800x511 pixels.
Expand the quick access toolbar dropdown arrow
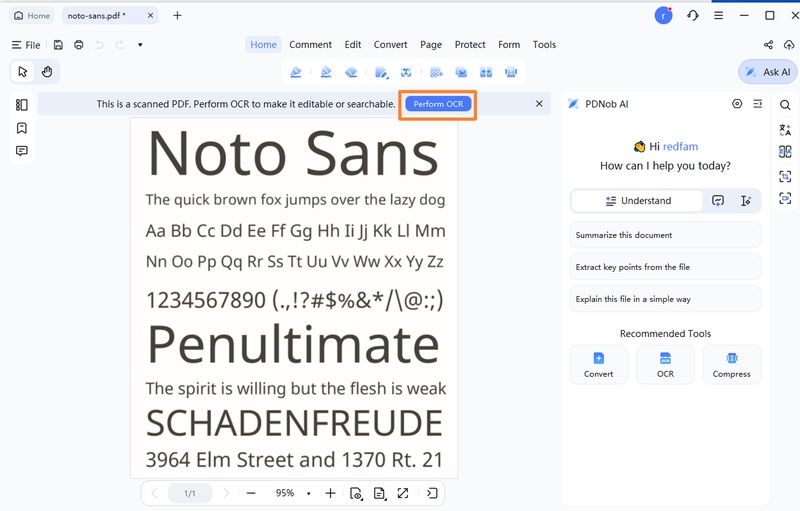coord(140,45)
